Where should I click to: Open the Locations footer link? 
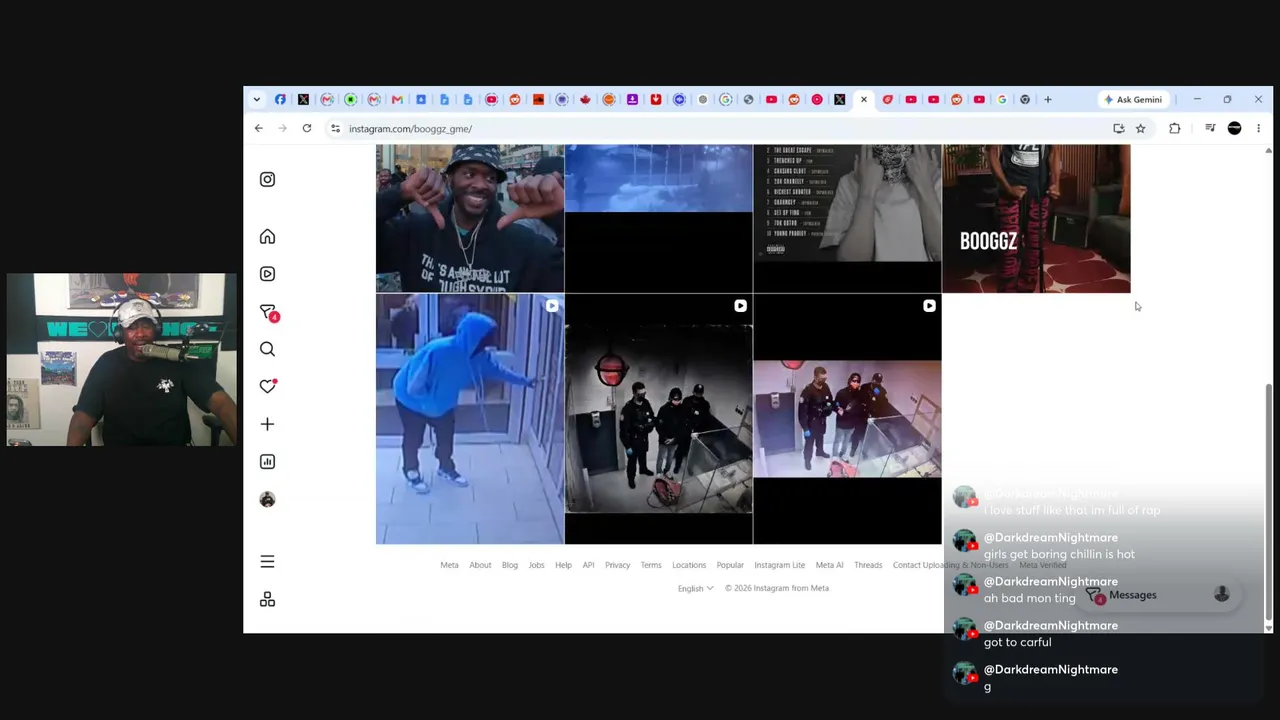click(x=689, y=565)
